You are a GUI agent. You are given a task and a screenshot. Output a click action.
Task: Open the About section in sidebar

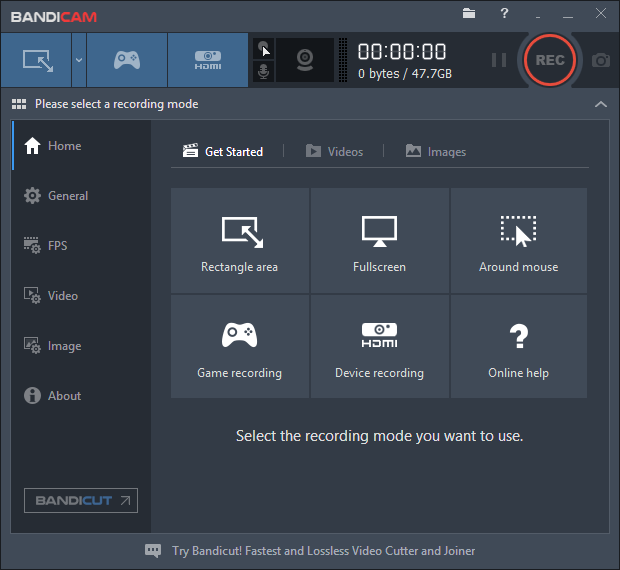coord(81,396)
